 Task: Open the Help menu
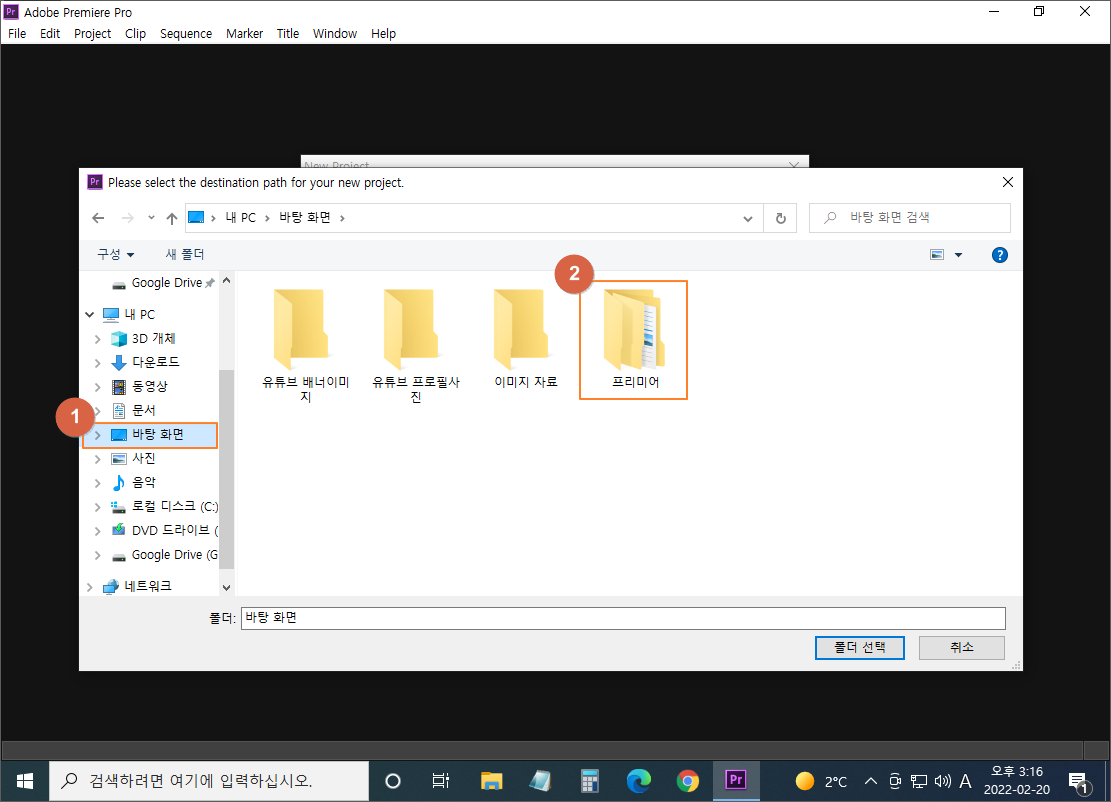tap(383, 33)
